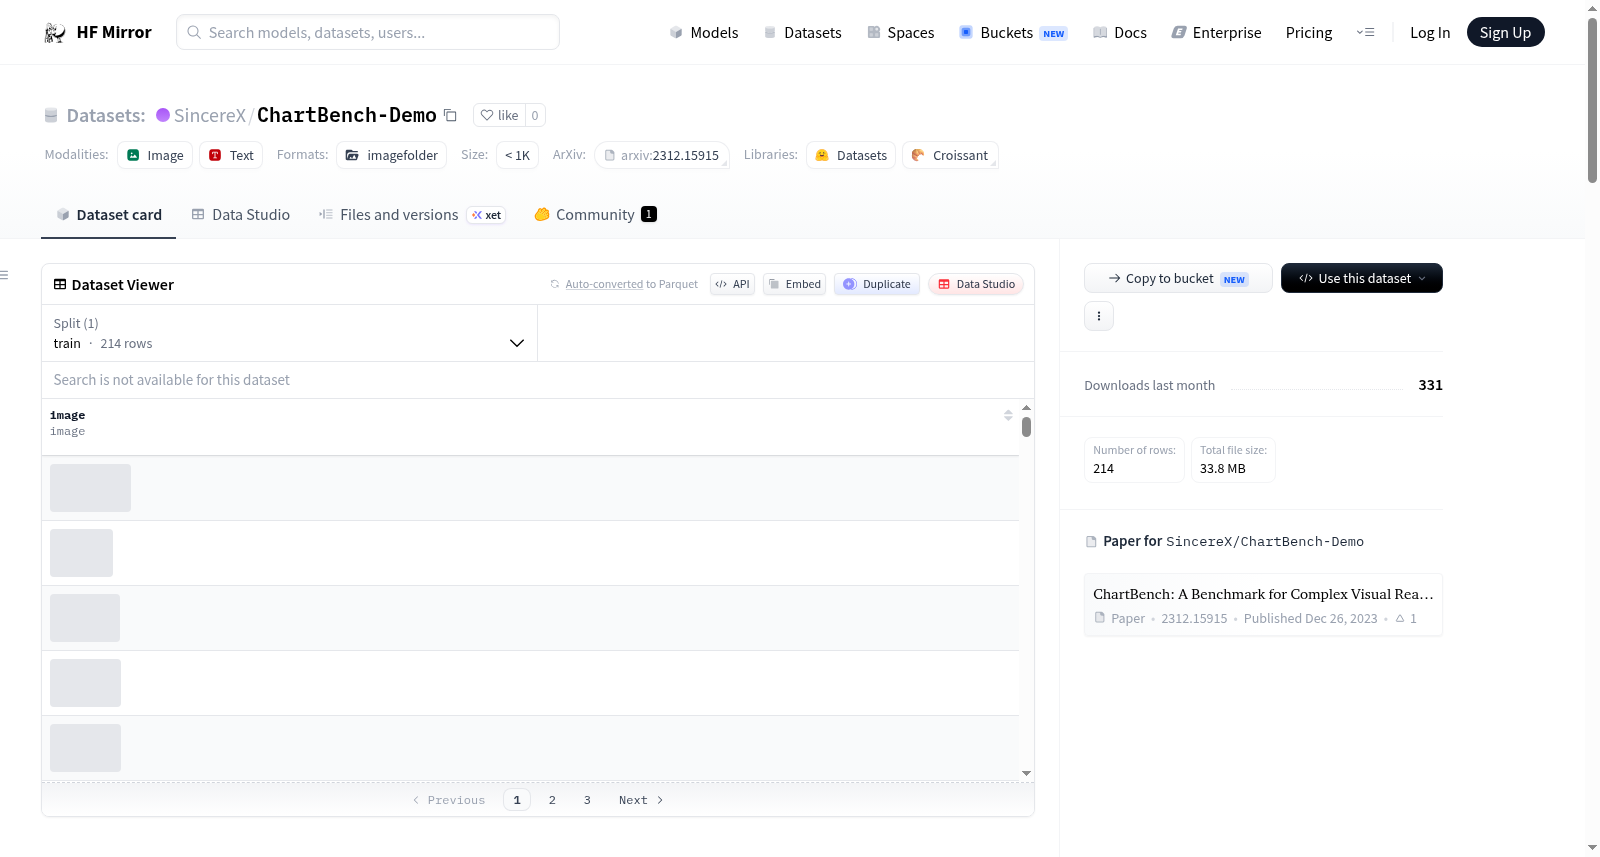Click the Croissant library tag

(x=950, y=155)
